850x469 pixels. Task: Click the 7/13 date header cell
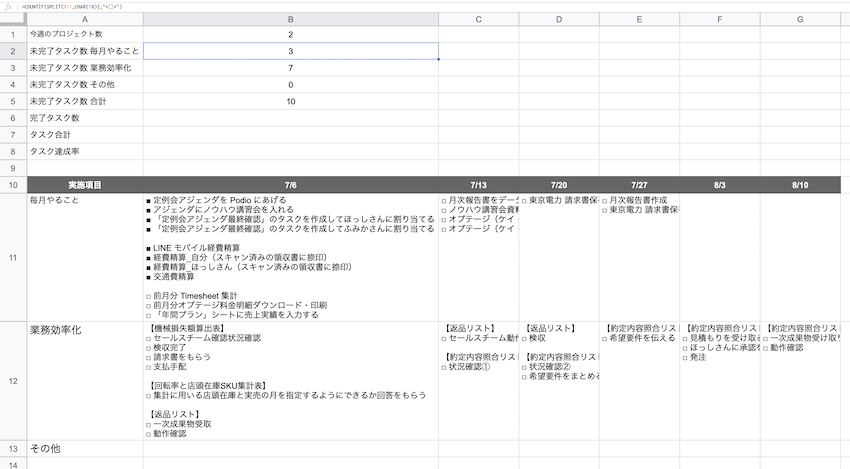[478, 185]
